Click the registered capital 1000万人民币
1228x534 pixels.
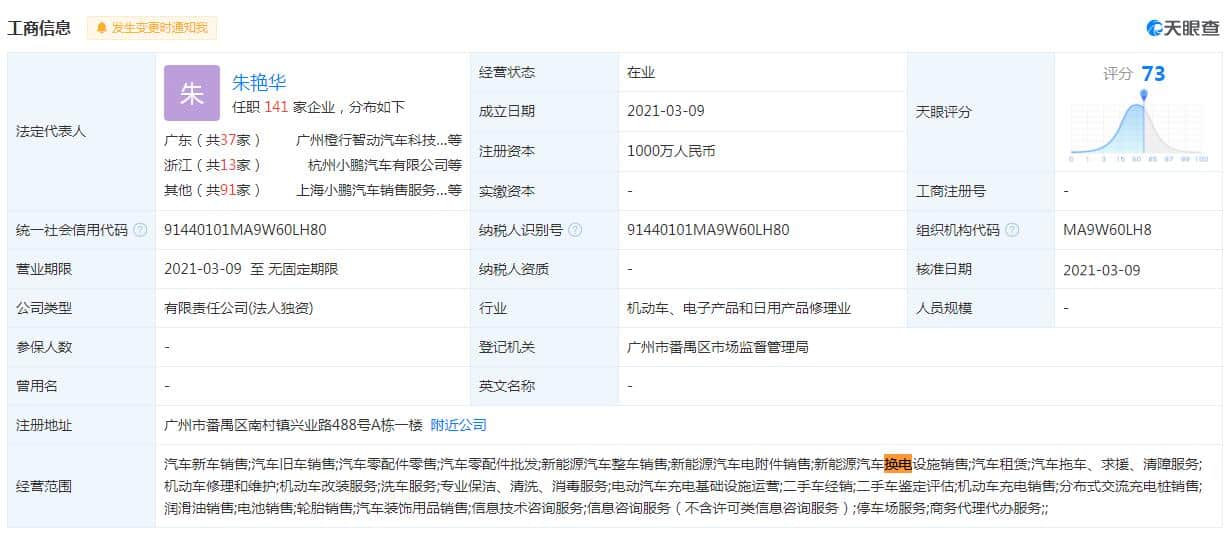(671, 151)
